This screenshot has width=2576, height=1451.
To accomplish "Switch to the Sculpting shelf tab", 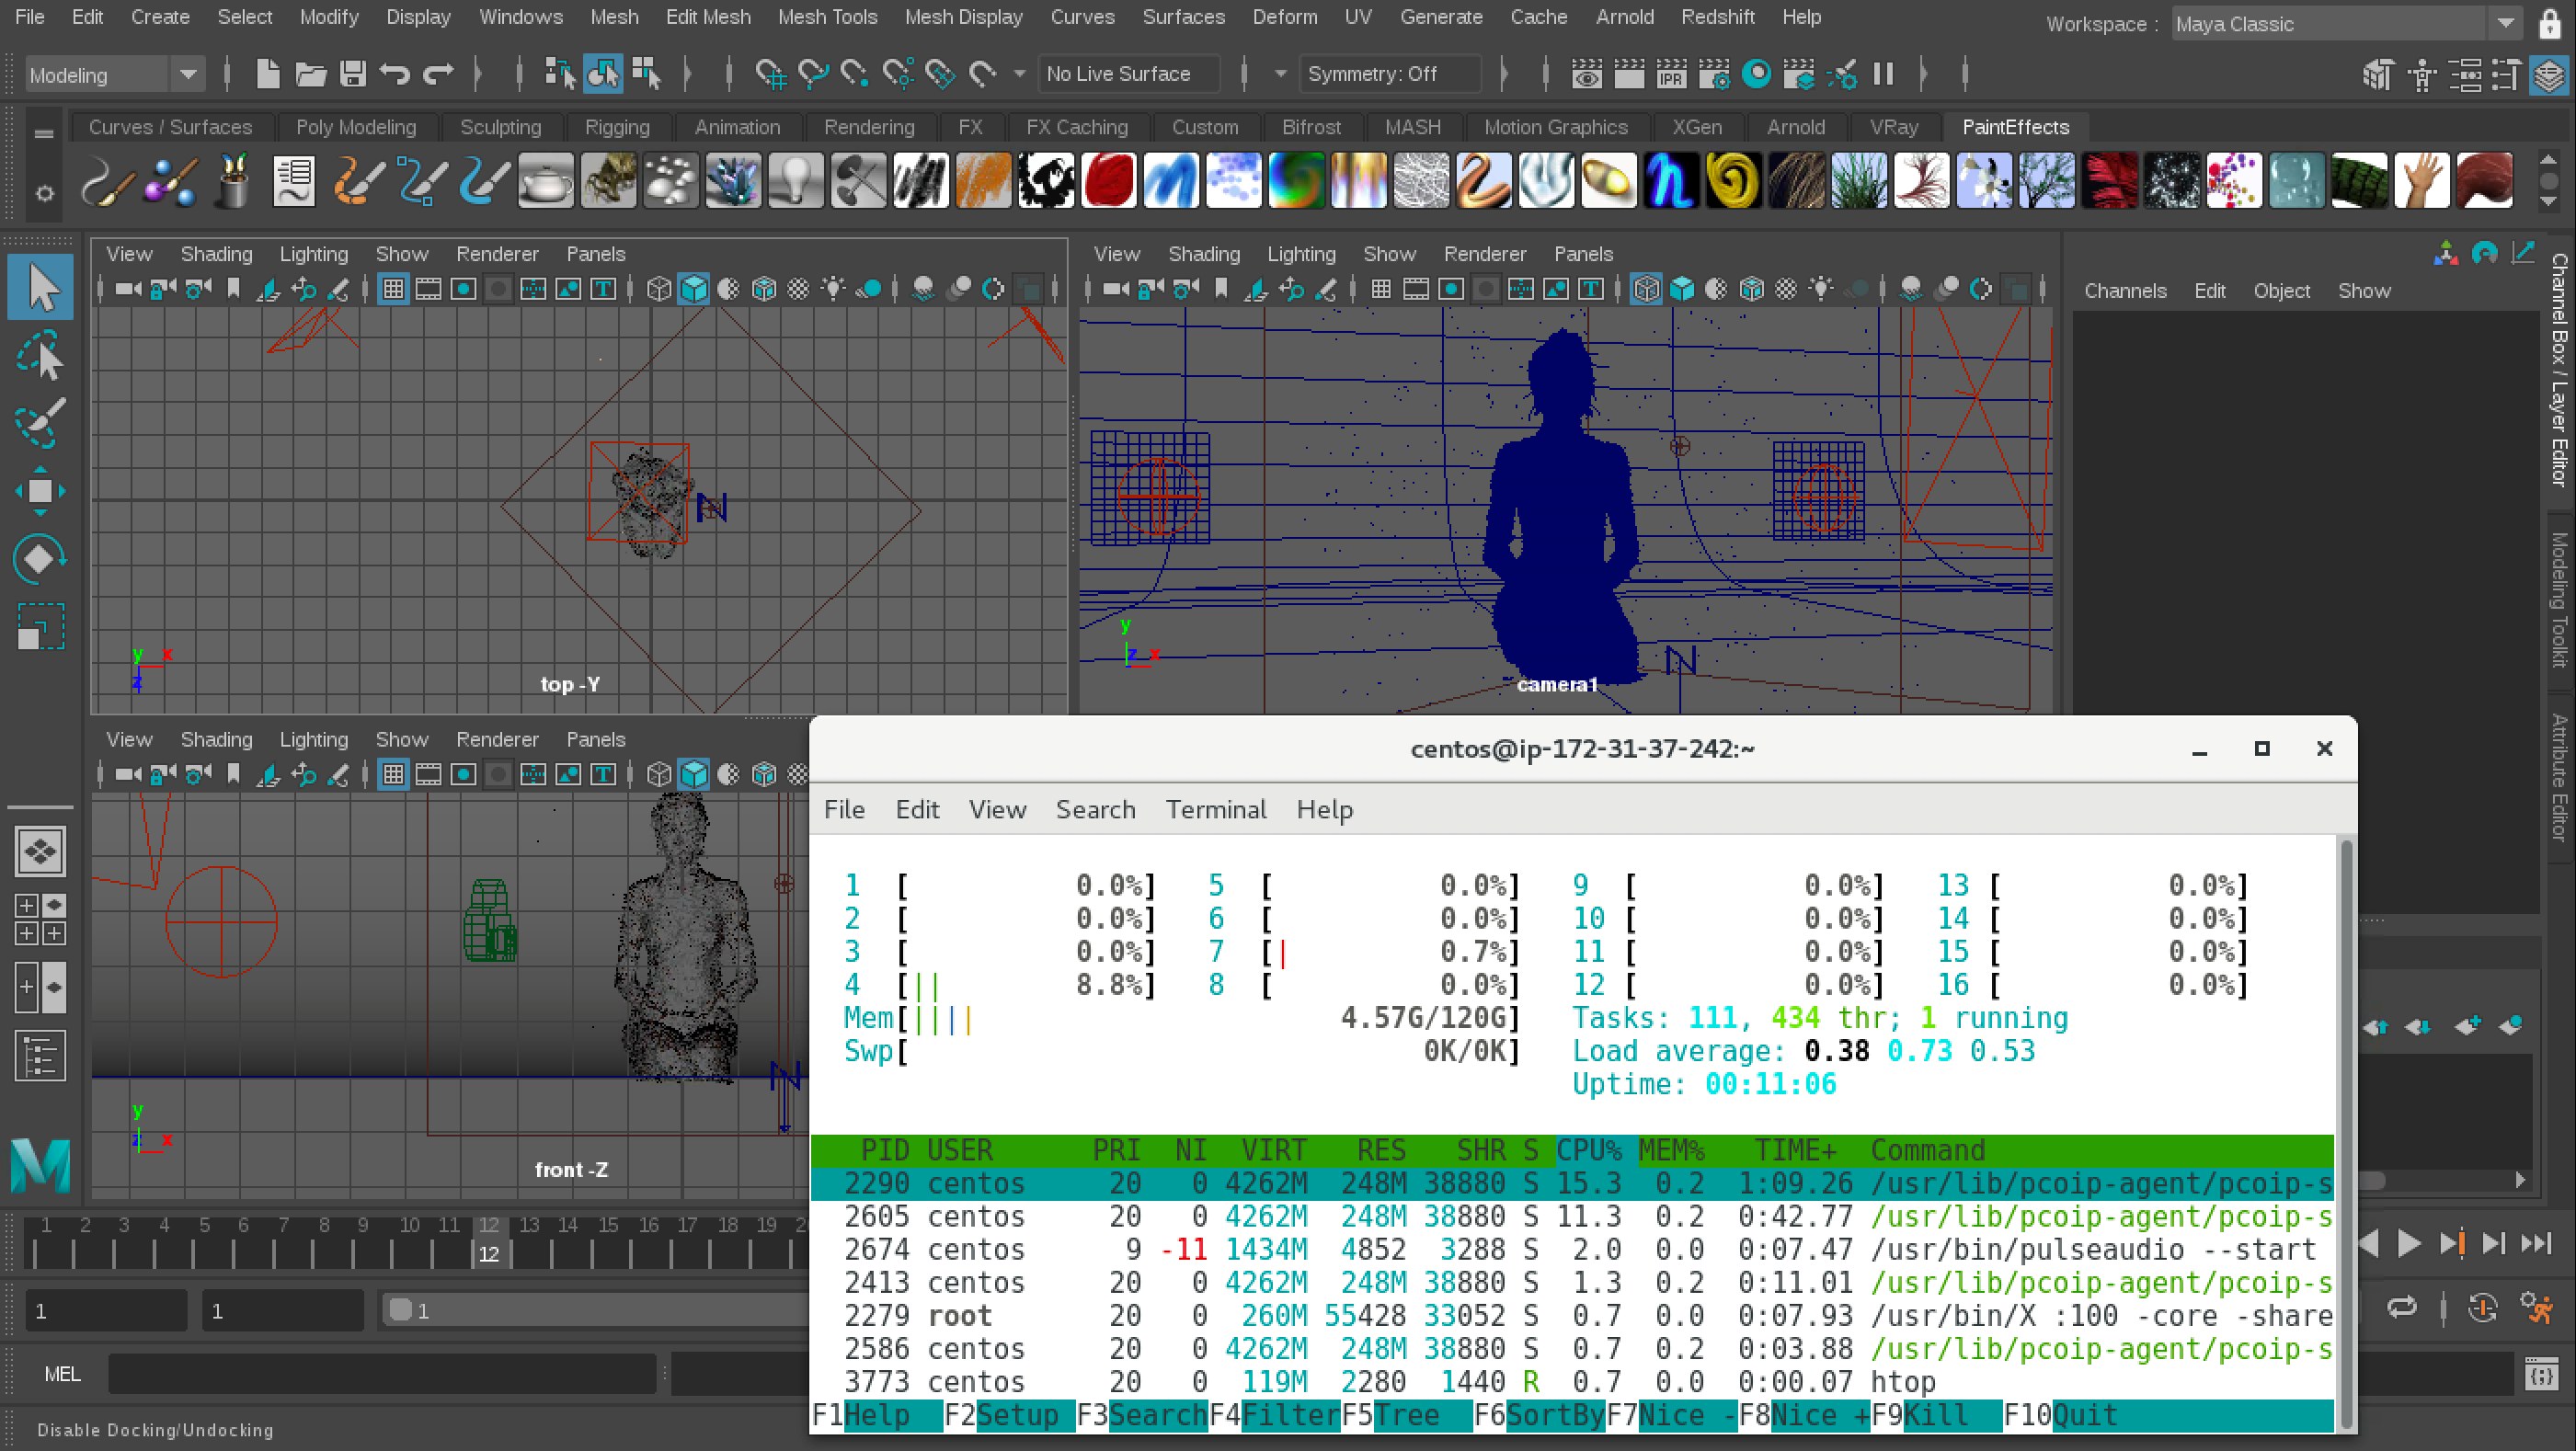I will (x=500, y=127).
